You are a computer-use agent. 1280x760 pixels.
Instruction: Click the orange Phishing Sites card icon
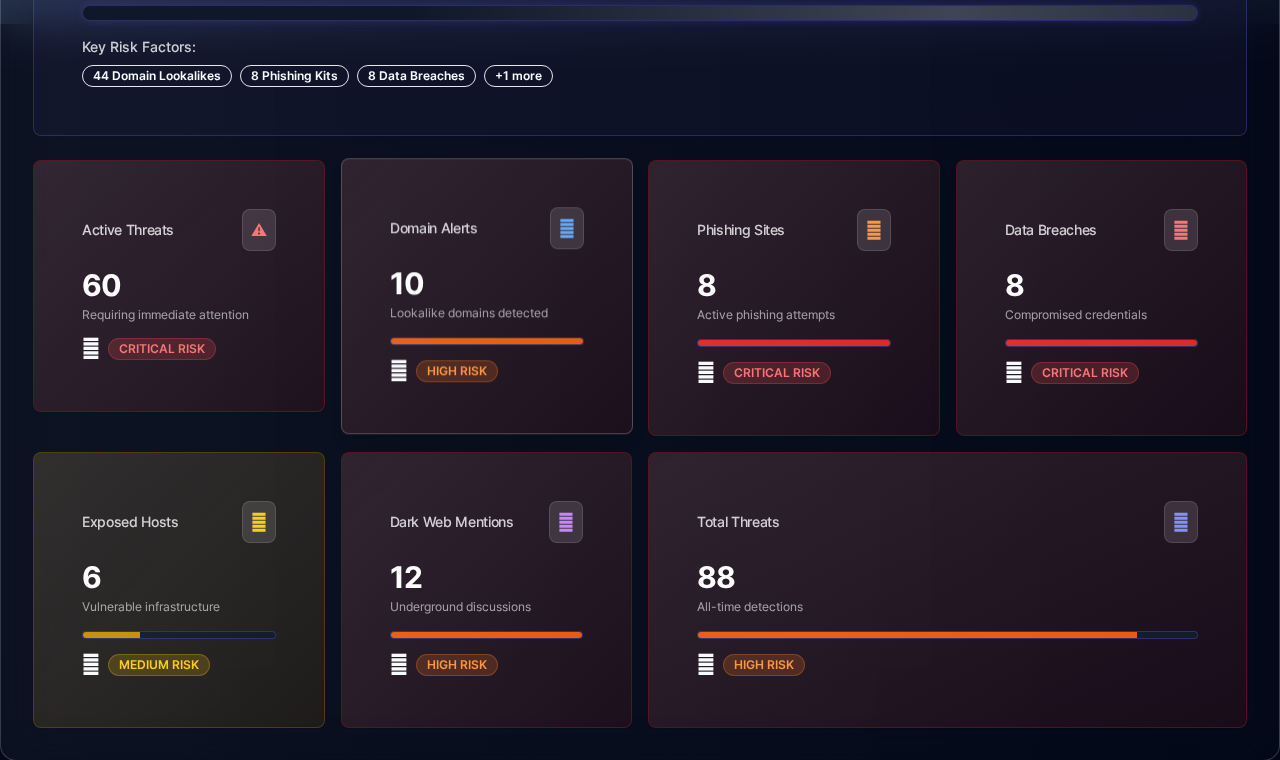pyautogui.click(x=874, y=230)
